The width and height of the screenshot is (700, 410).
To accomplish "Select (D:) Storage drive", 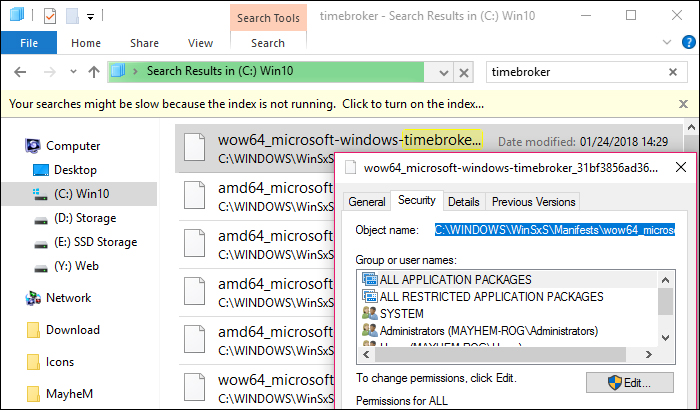I will point(85,218).
